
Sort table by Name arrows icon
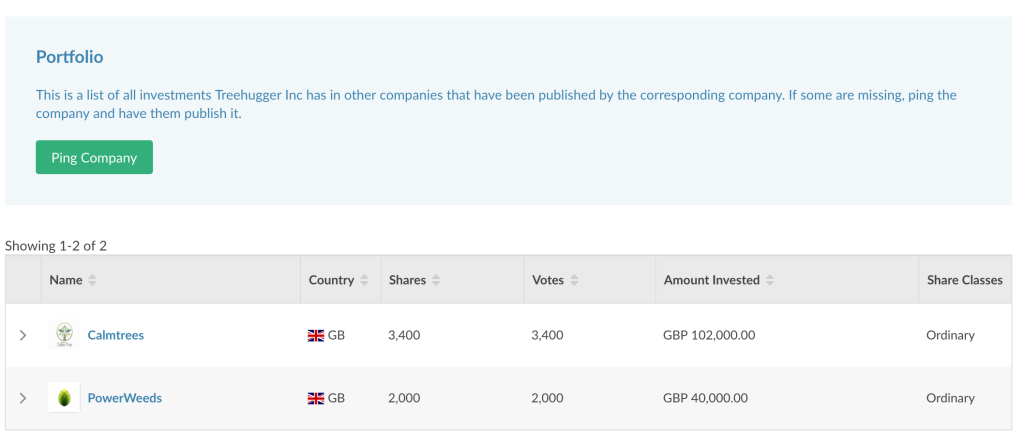click(92, 280)
